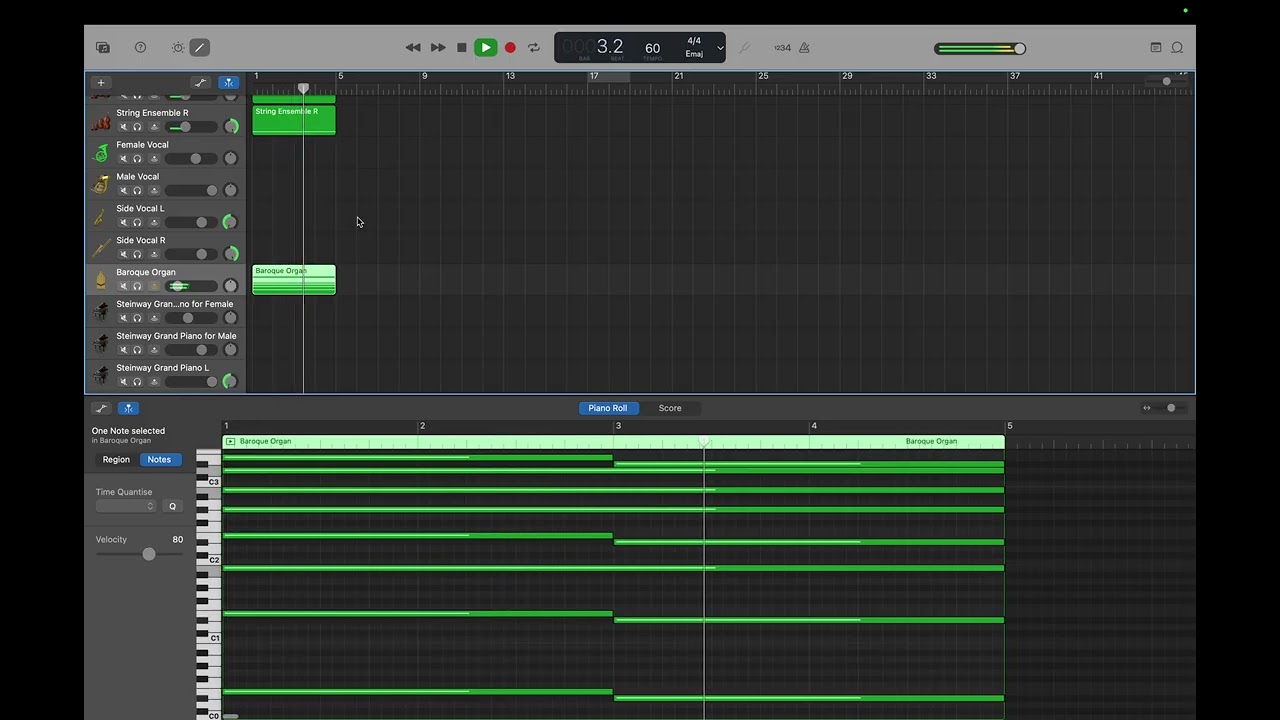Adjust tracks area horizontal zoom slider
1280x720 pixels.
(1168, 81)
